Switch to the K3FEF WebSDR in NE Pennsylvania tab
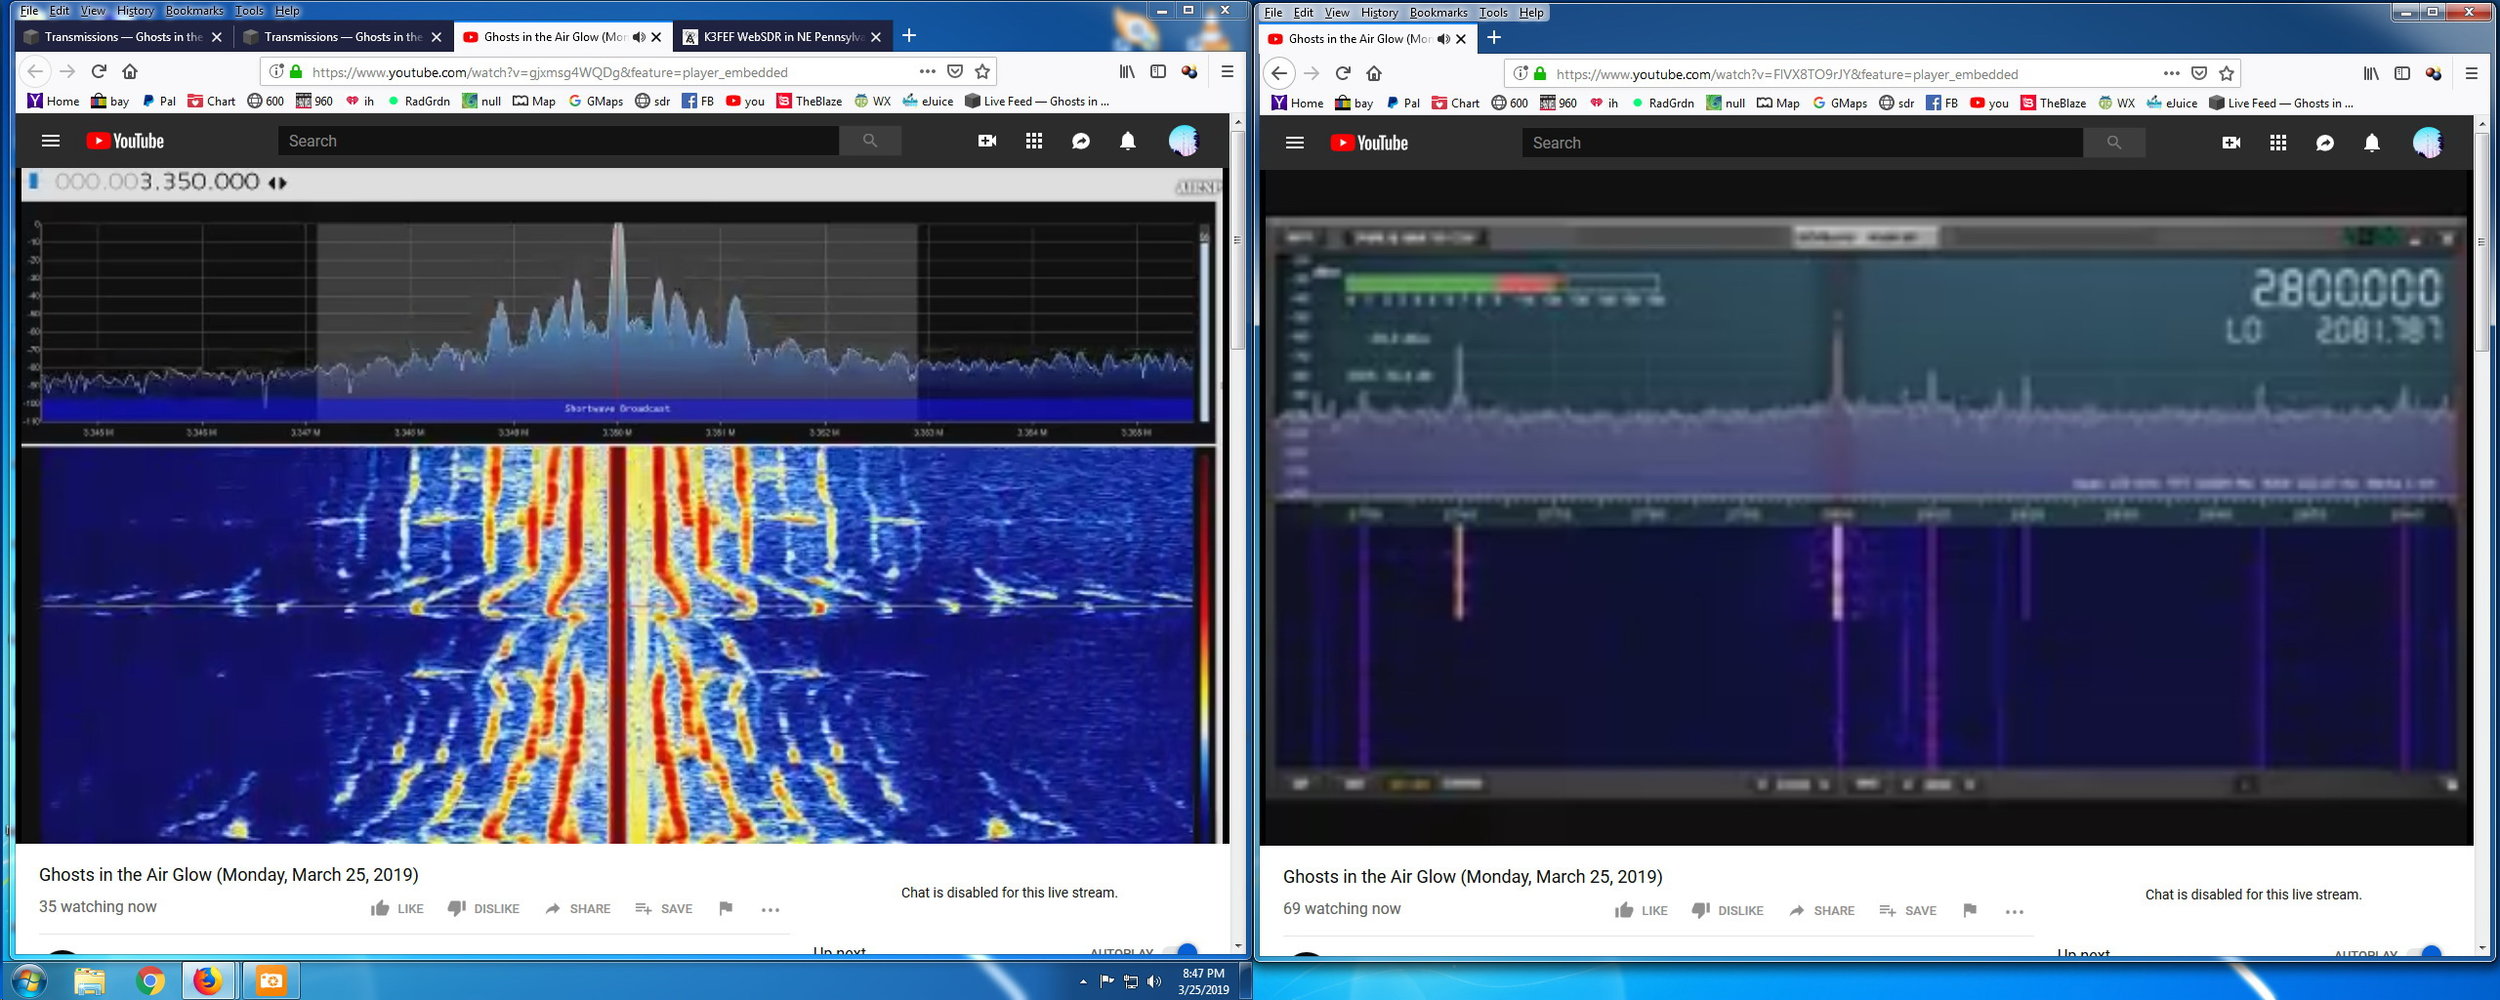This screenshot has height=1000, width=2500. pyautogui.click(x=784, y=37)
